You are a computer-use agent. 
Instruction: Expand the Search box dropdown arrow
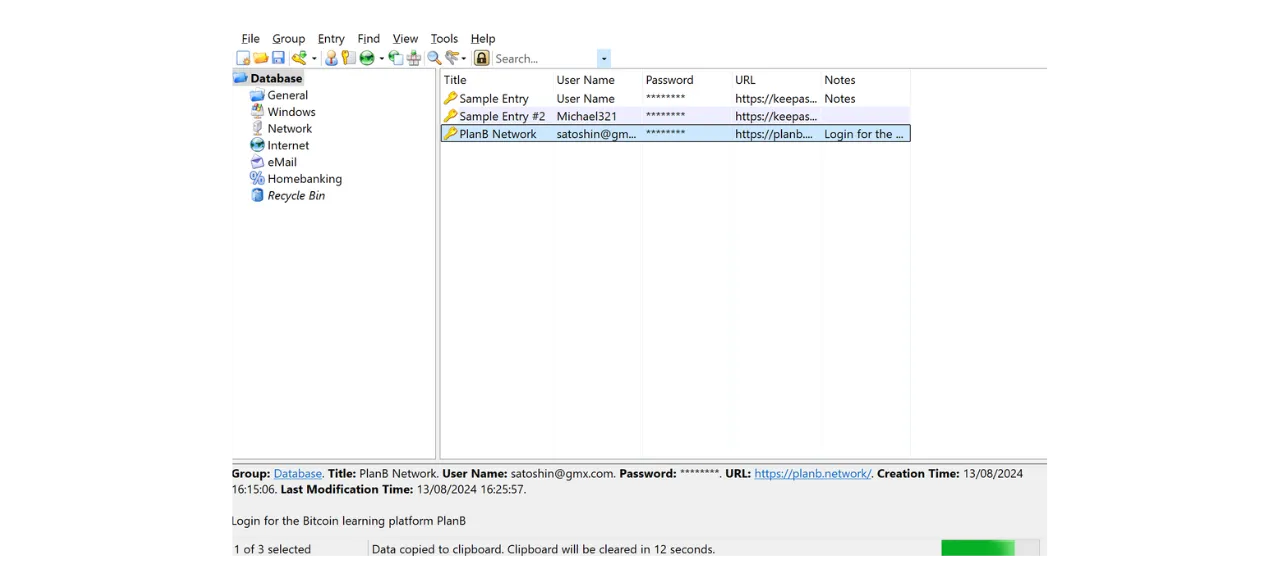tap(603, 58)
